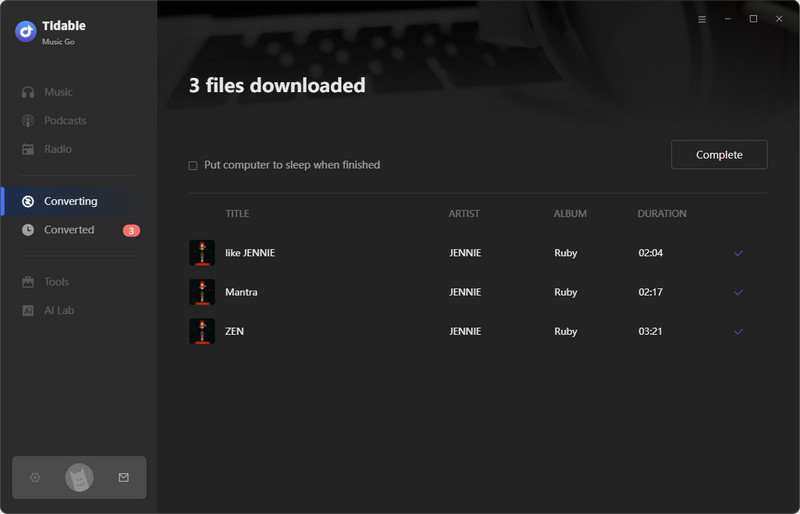Click the like JENNIE album thumbnail
The height and width of the screenshot is (514, 800).
point(202,253)
